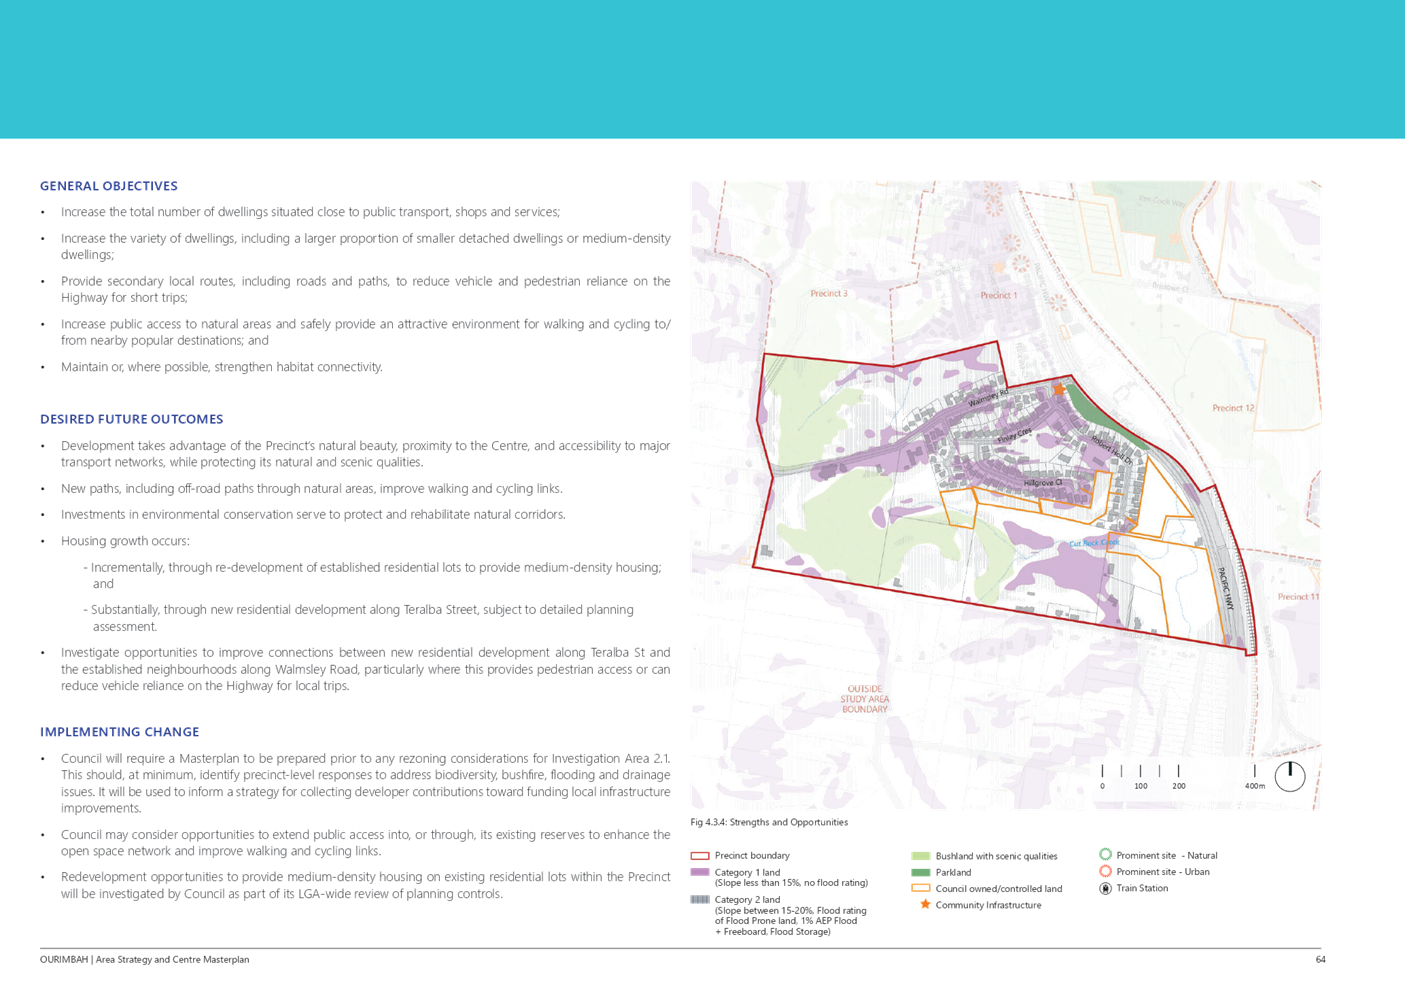The width and height of the screenshot is (1405, 994).
Task: Select the hatched Category 2 land swatch
Action: (700, 899)
